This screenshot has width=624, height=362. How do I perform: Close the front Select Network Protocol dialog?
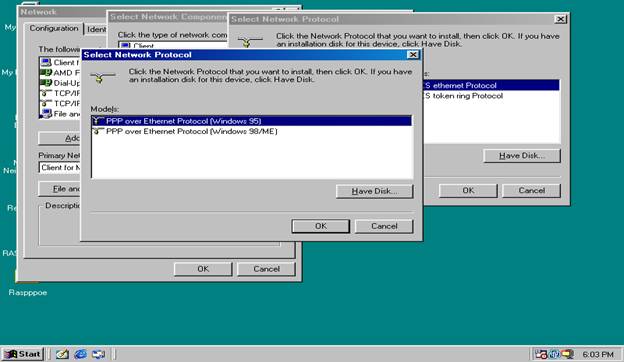click(413, 54)
